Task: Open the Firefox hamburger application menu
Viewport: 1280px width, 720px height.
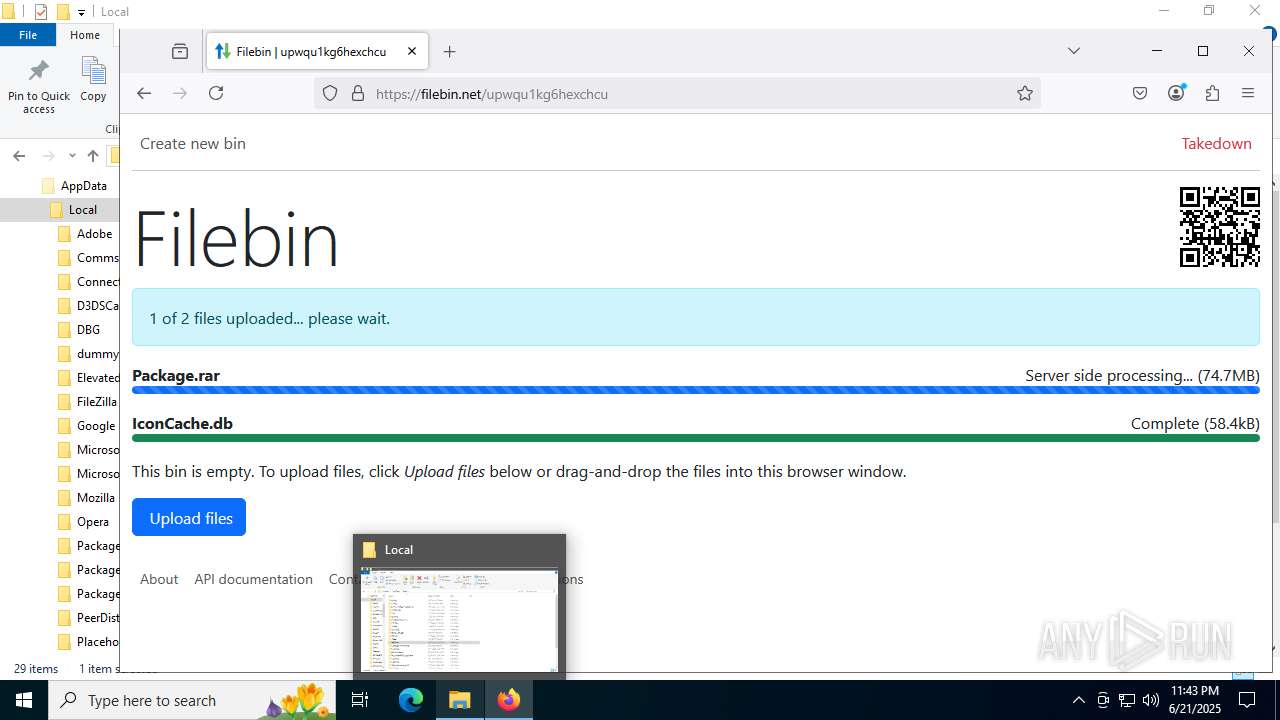Action: (1248, 93)
